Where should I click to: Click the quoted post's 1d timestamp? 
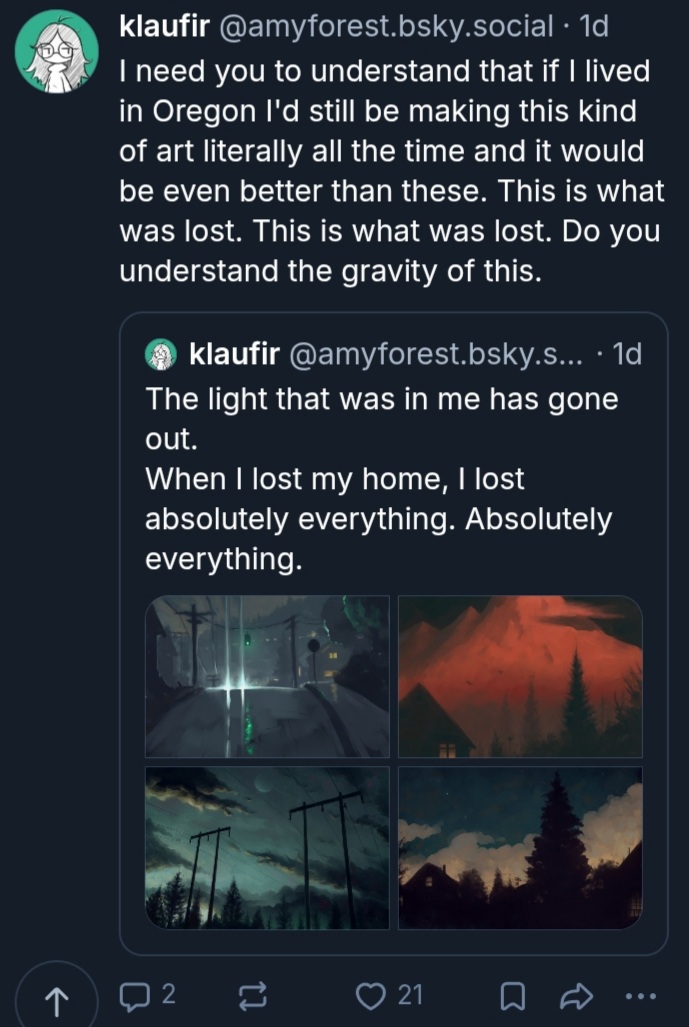coord(626,353)
